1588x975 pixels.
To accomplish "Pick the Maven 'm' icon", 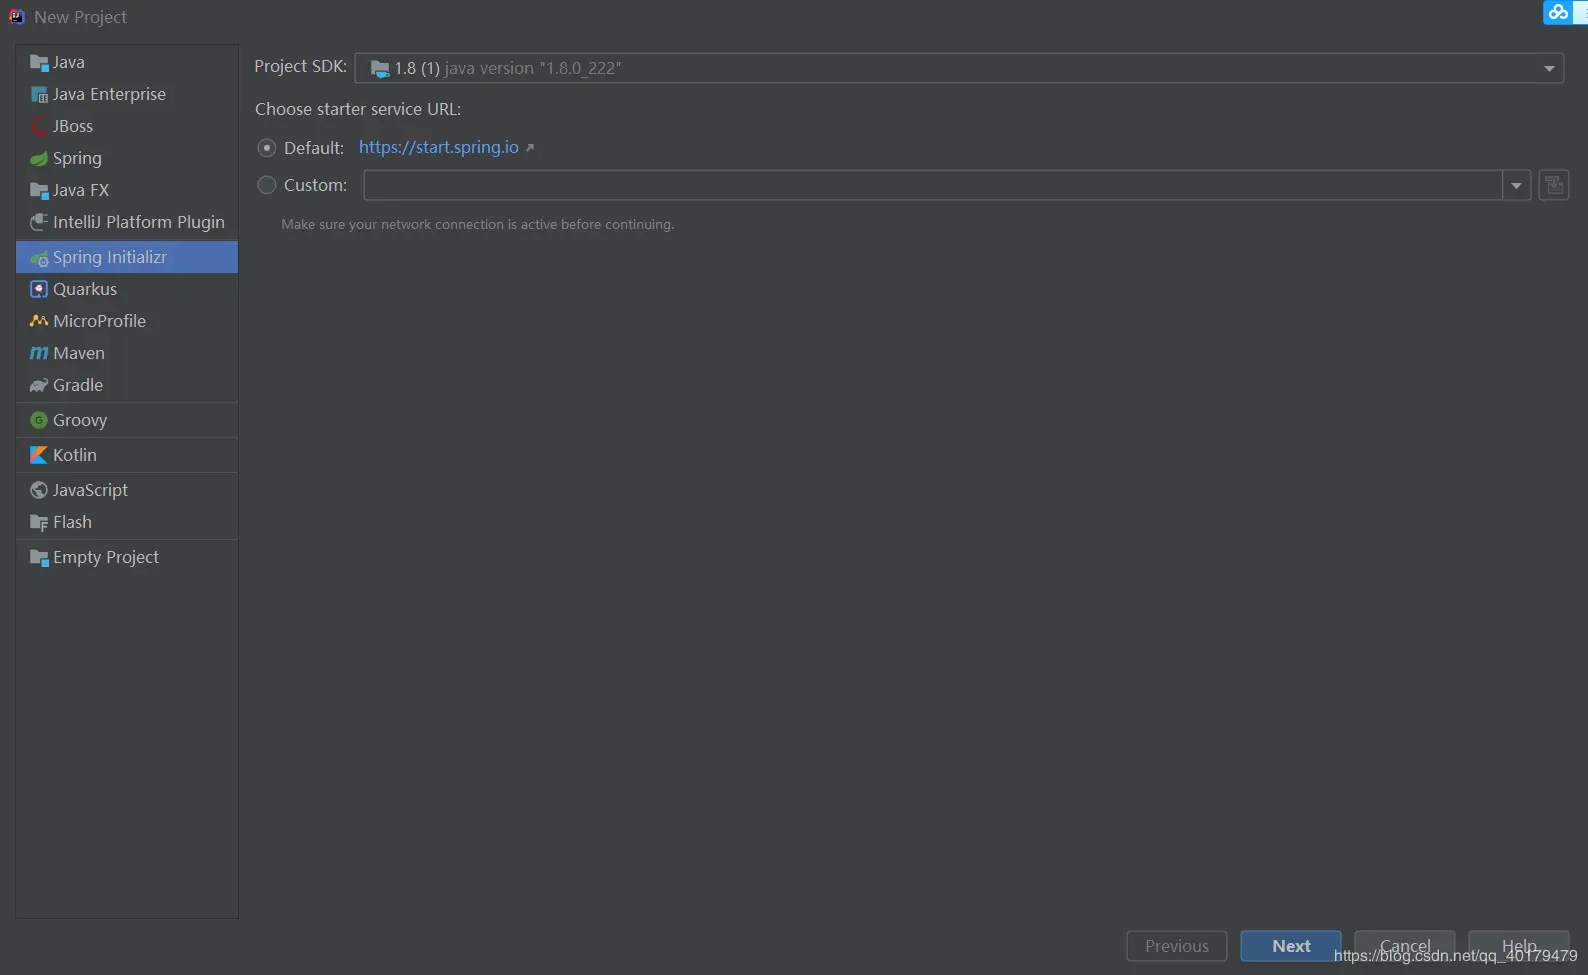I will point(39,353).
